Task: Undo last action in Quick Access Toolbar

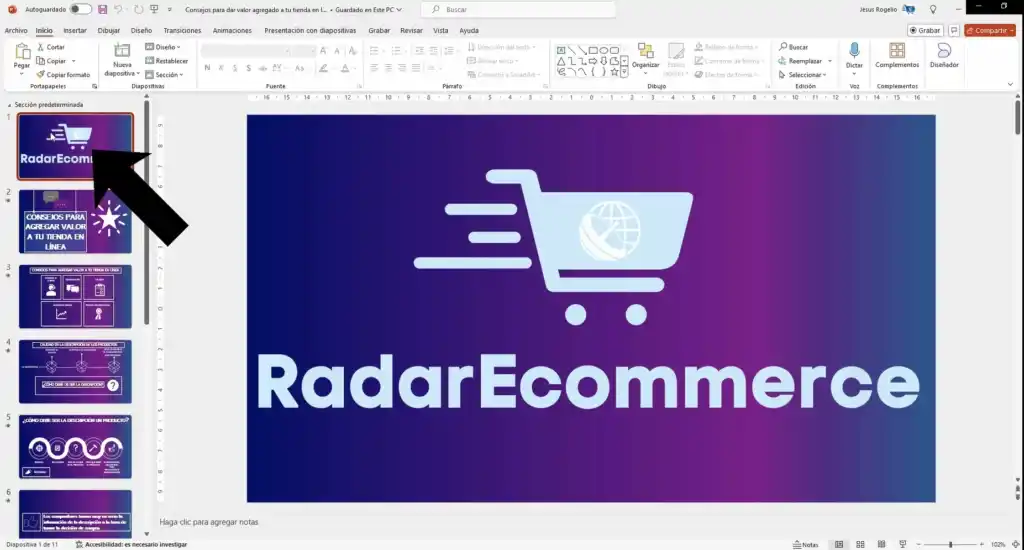Action: point(118,9)
